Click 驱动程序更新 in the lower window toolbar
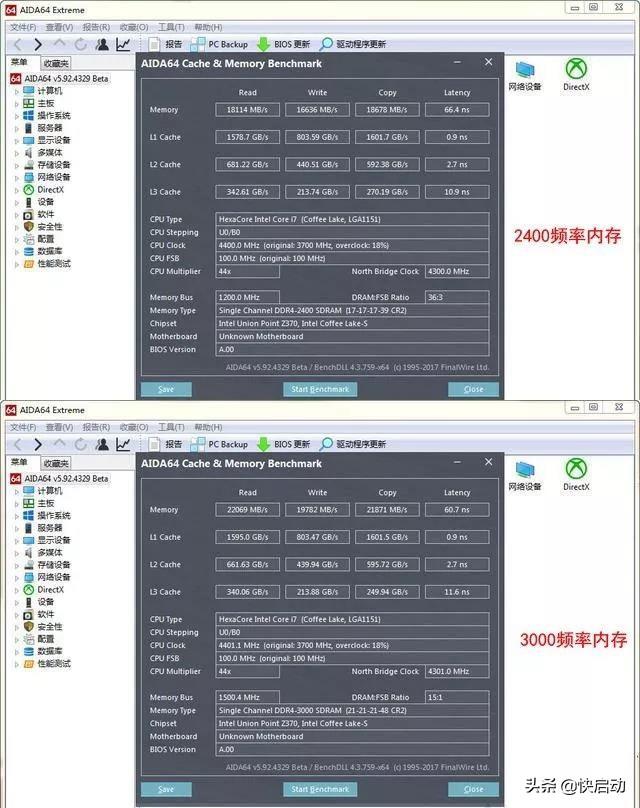This screenshot has width=640, height=808. click(352, 444)
